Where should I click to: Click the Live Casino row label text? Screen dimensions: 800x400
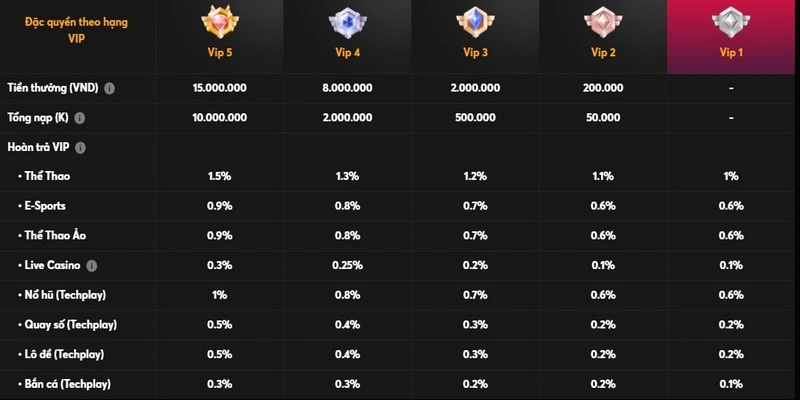coord(53,265)
